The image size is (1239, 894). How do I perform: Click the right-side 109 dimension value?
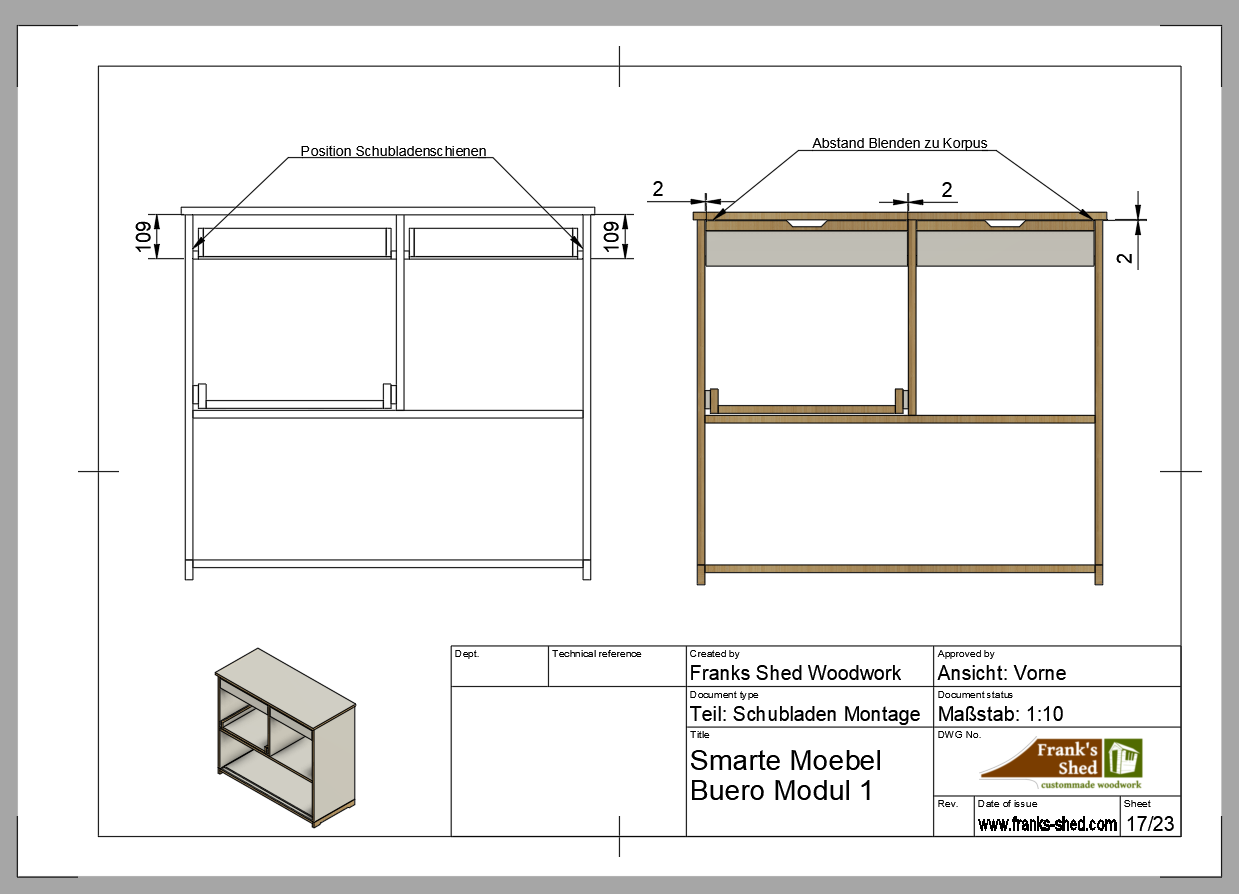(x=609, y=237)
